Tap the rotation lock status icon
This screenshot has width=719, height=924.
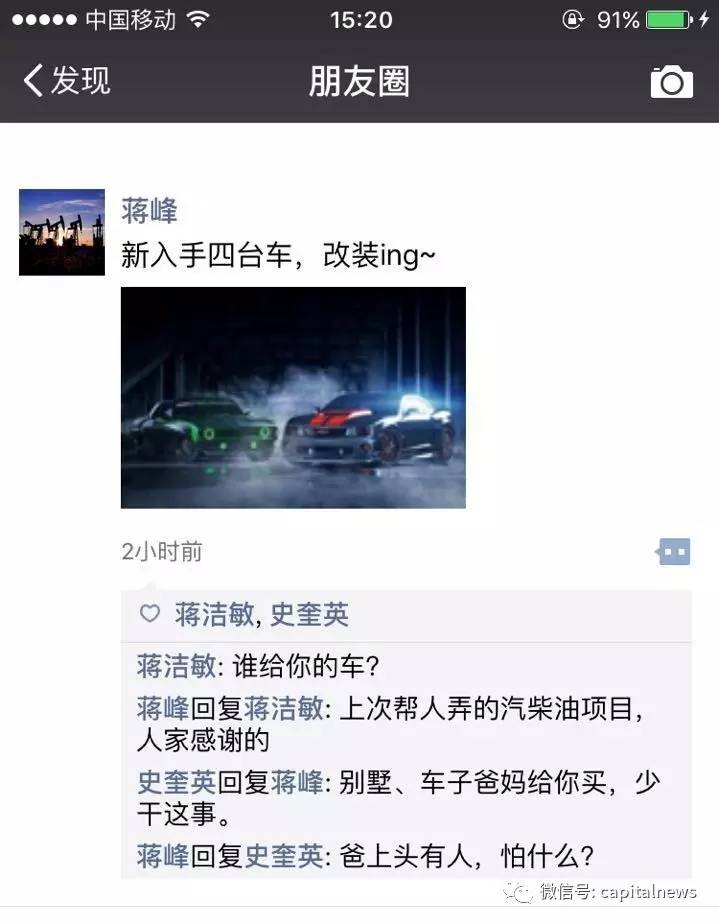point(572,20)
